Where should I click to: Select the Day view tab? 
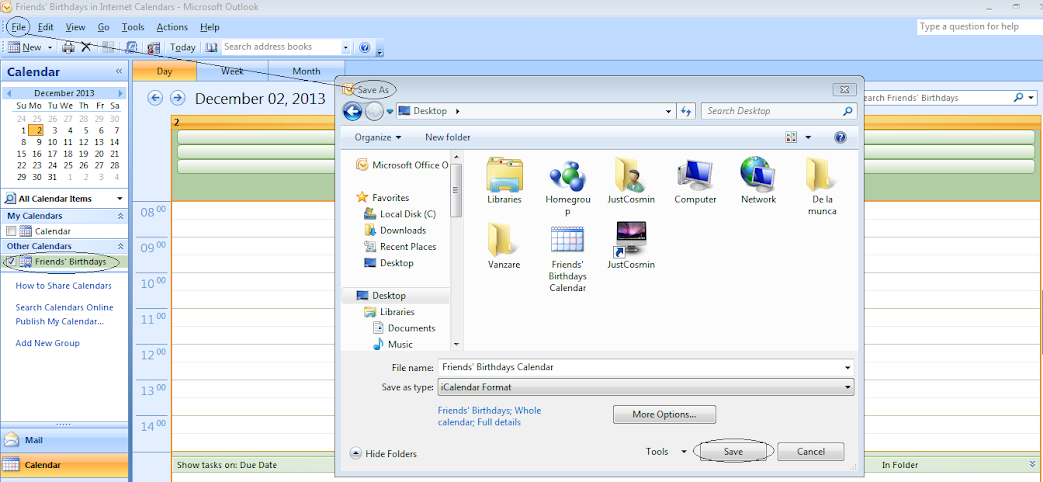tap(164, 71)
